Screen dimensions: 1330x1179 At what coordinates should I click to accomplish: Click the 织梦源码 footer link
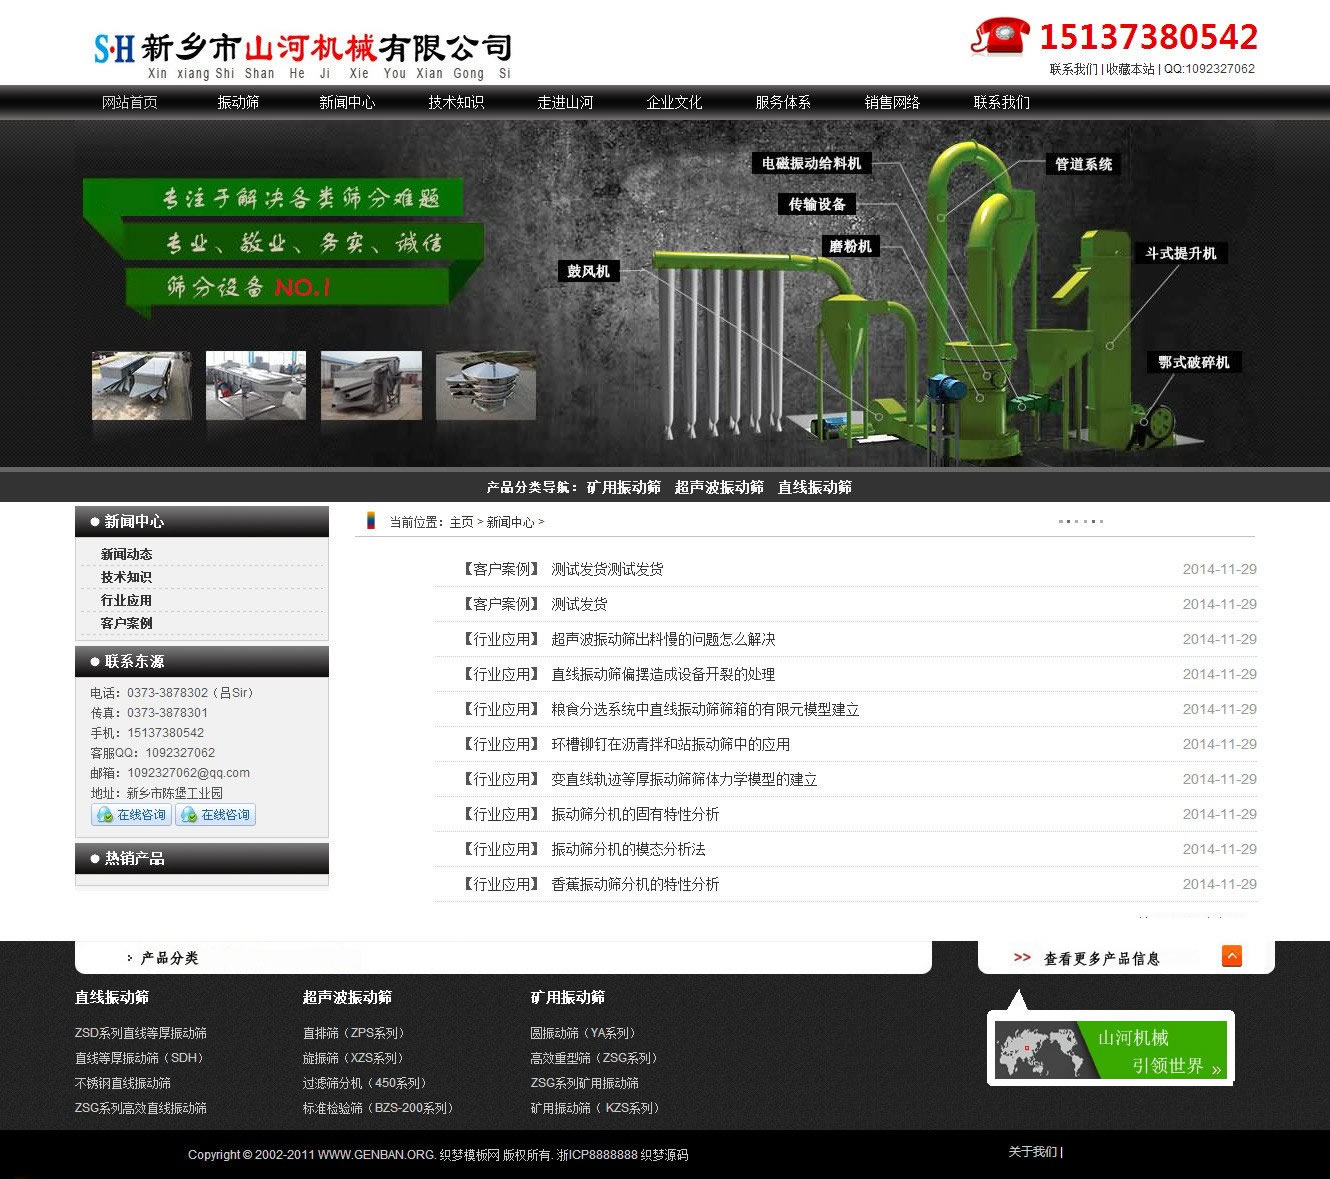(x=664, y=1155)
